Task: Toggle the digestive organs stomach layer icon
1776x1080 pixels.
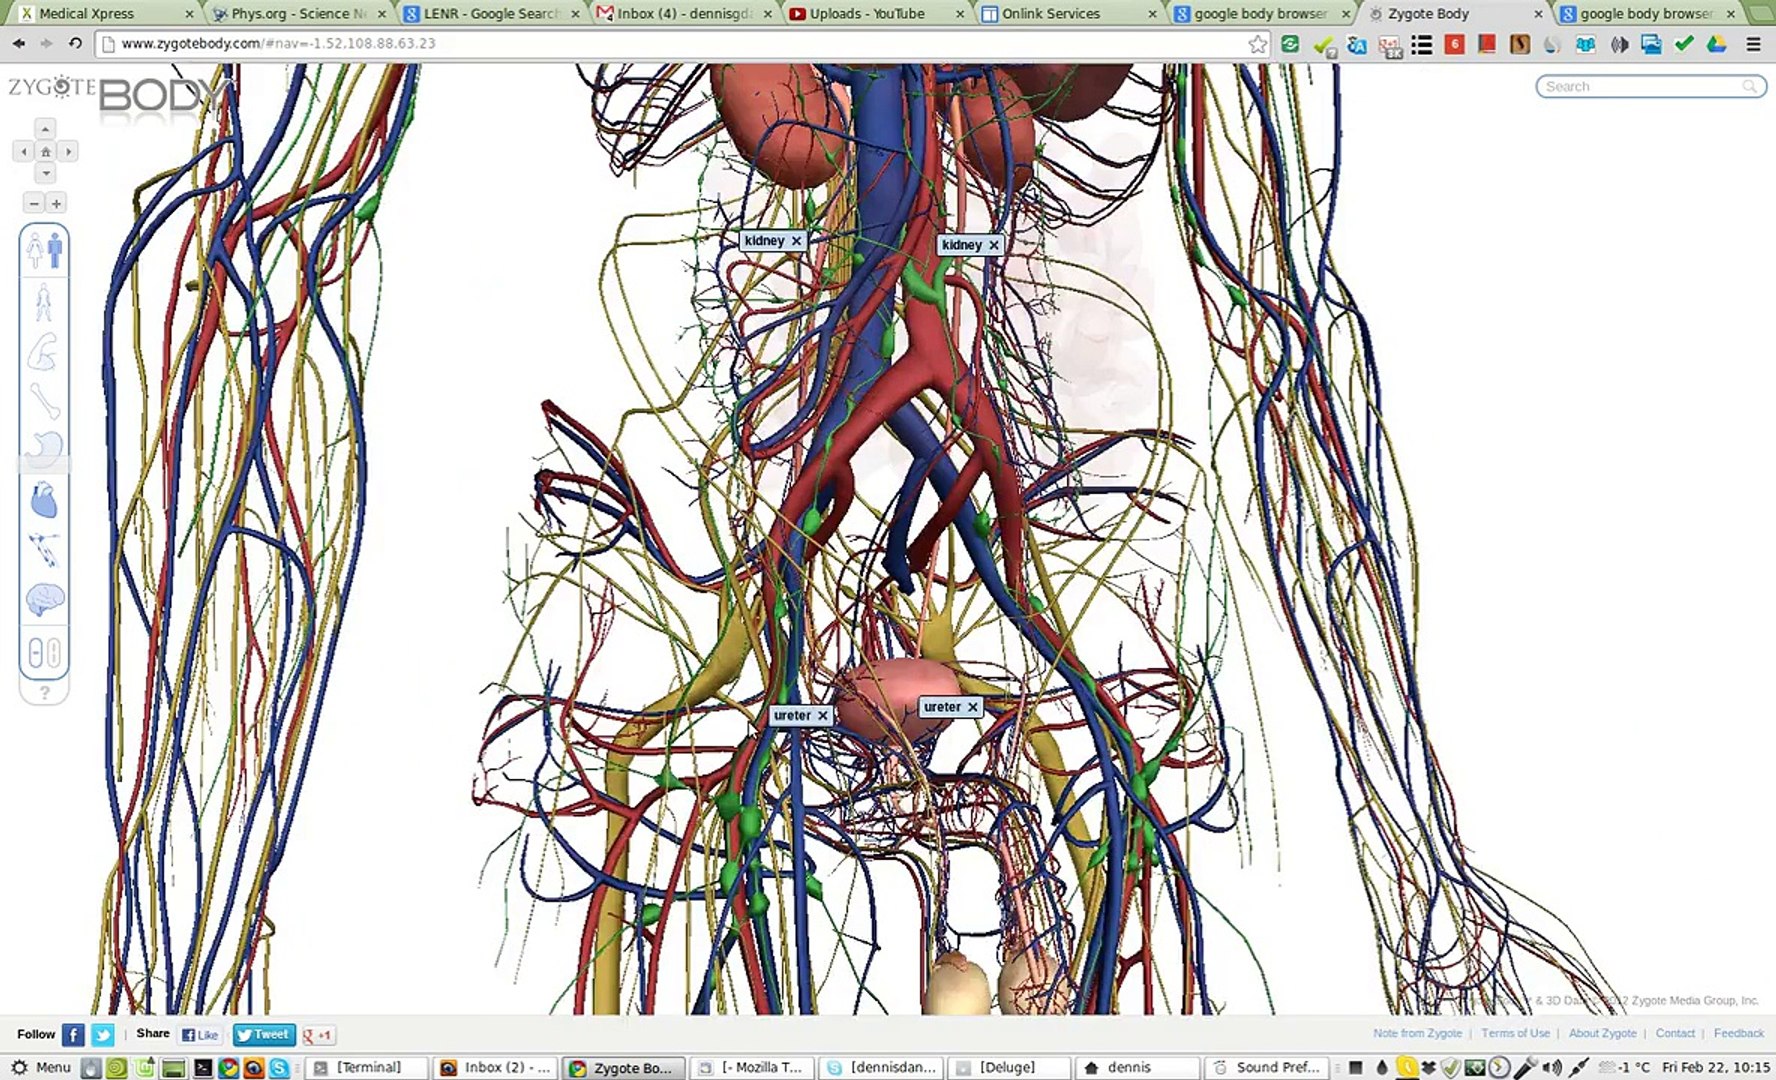Action: (44, 447)
